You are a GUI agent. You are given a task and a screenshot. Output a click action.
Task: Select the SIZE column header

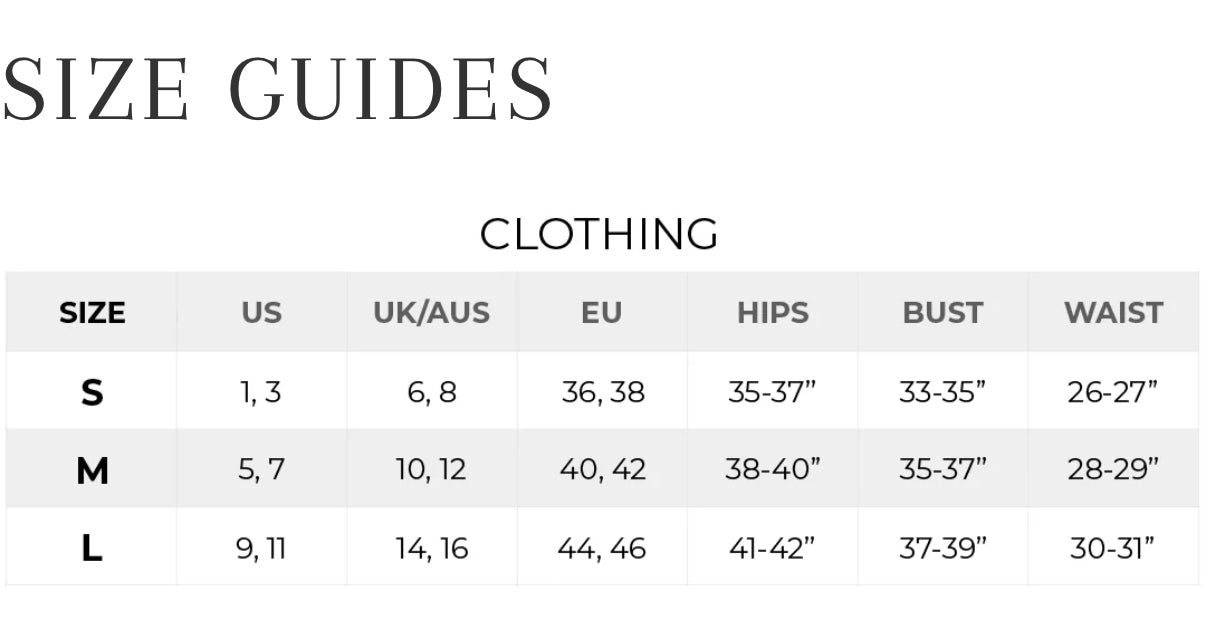92,313
